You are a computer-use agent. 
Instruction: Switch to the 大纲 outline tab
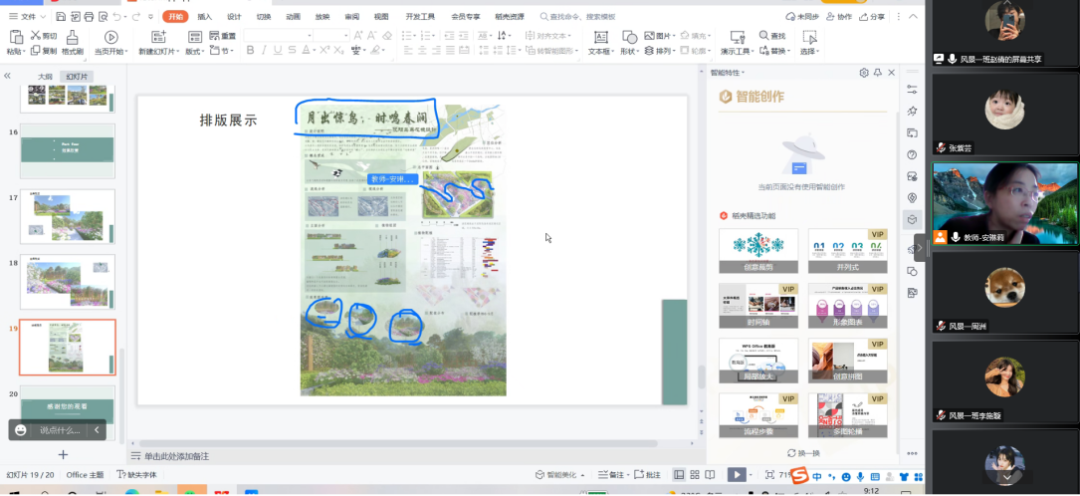click(x=45, y=76)
